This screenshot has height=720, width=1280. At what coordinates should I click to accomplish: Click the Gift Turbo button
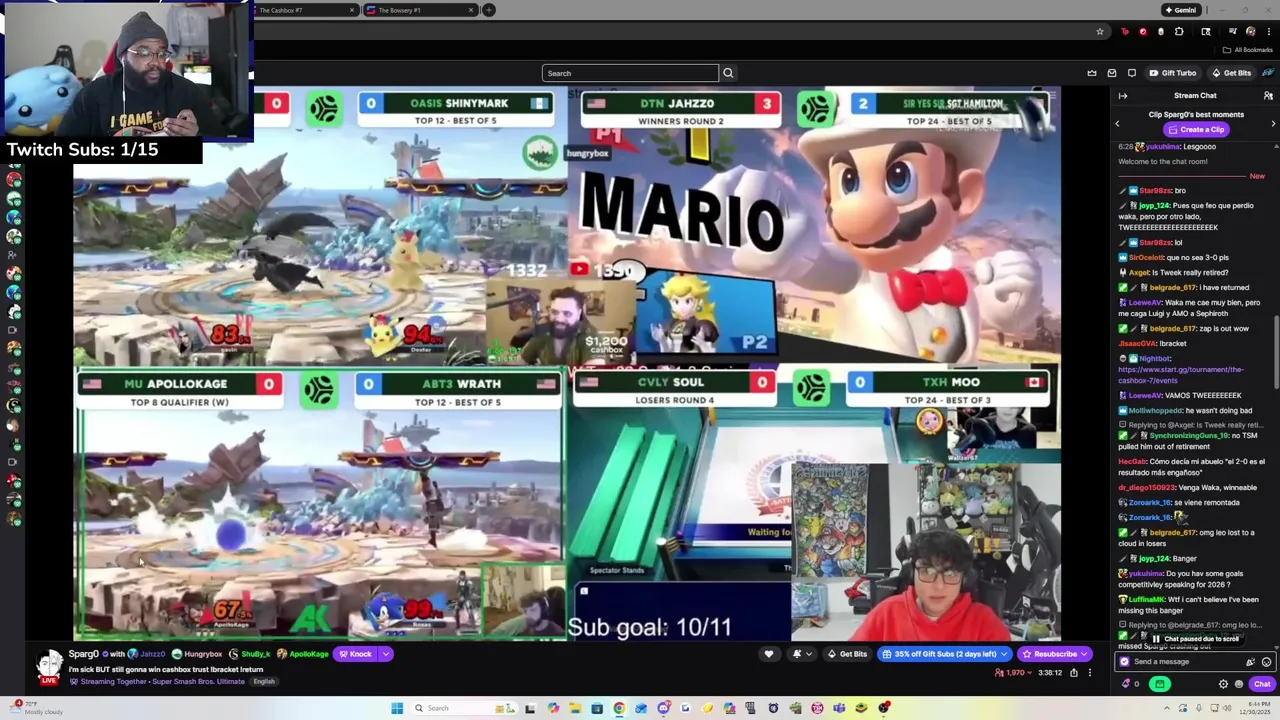pos(1173,73)
